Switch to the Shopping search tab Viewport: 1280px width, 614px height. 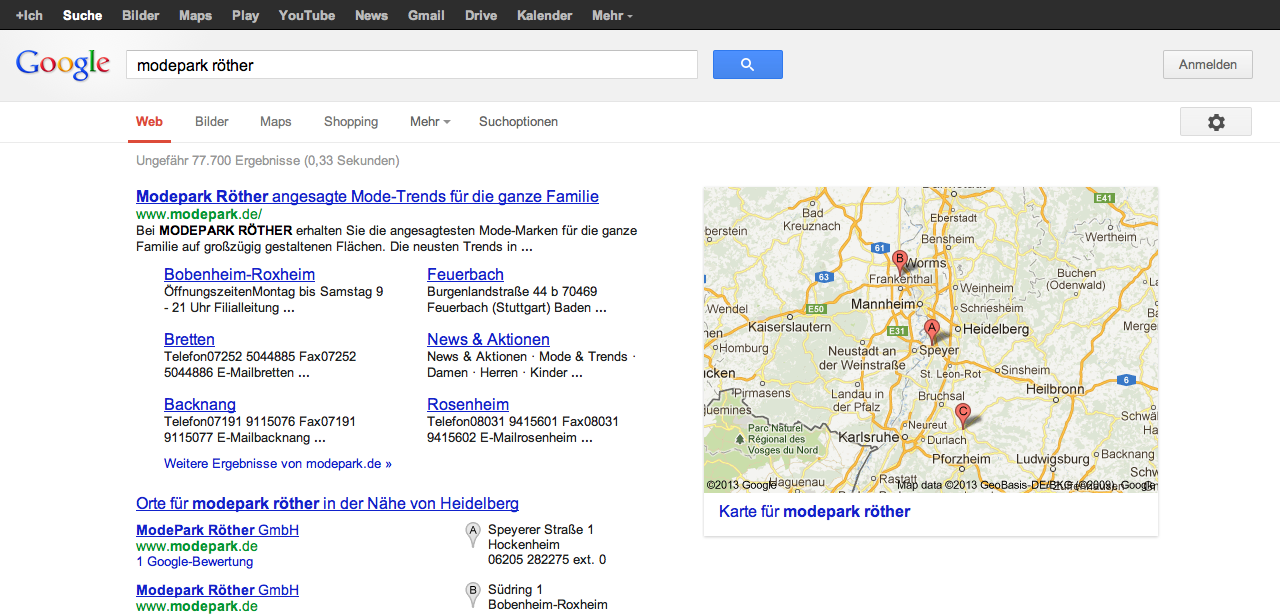351,122
